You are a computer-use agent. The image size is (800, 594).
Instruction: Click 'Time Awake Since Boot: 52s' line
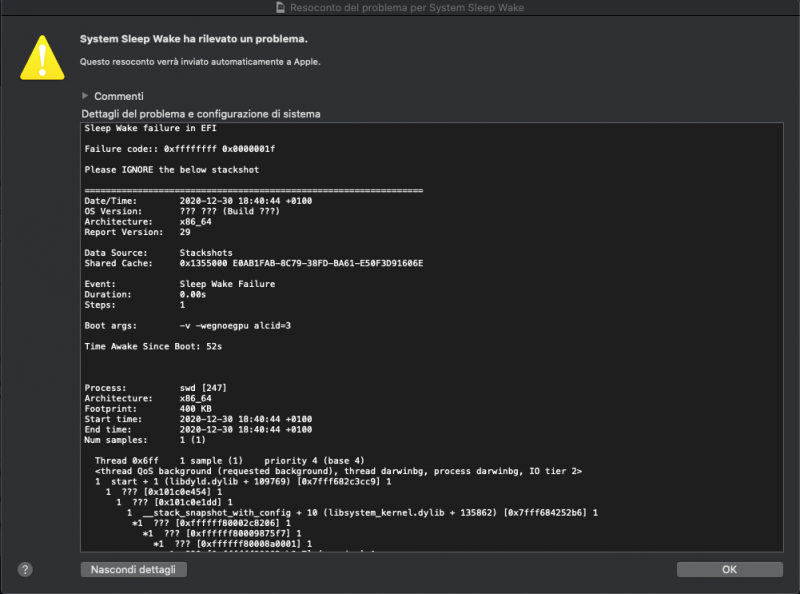[153, 346]
